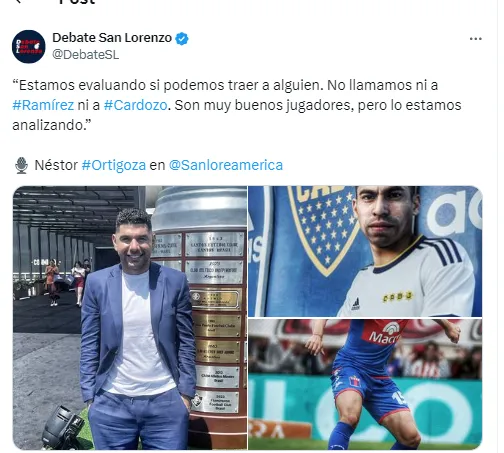Open the Boca Juniors jersey player photo
The width and height of the screenshot is (504, 453).
click(x=365, y=251)
